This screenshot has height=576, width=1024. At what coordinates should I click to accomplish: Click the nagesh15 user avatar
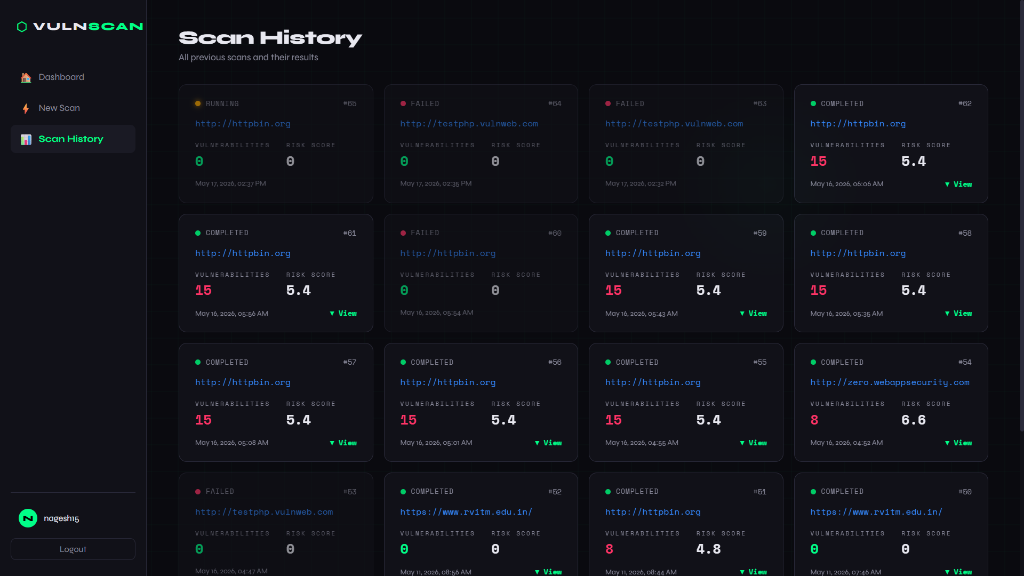tap(27, 519)
